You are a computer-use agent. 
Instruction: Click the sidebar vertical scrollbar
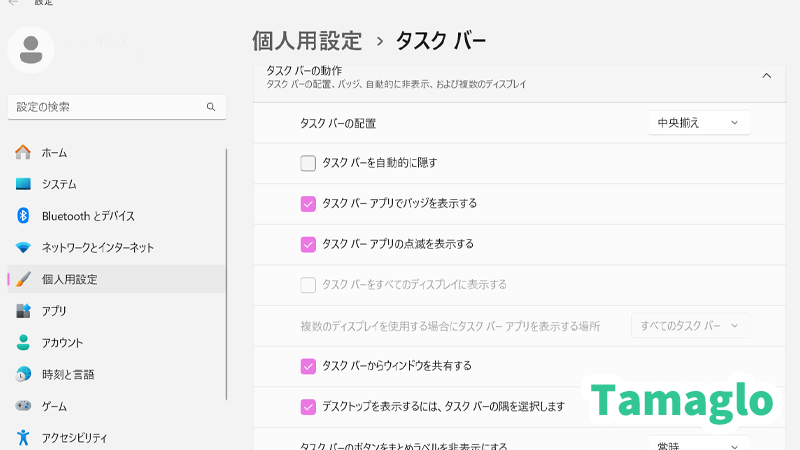click(226, 274)
